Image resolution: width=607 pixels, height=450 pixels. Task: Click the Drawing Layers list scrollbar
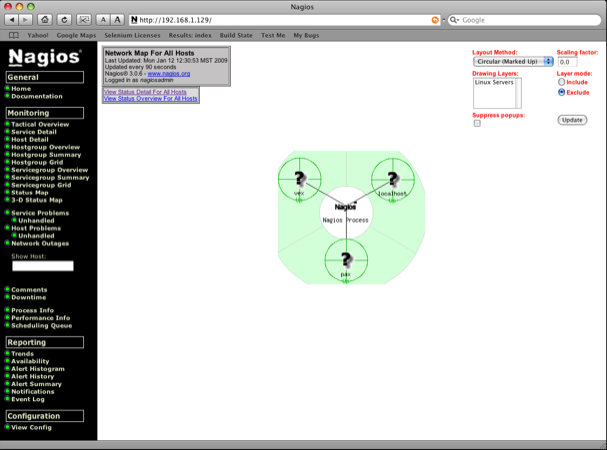[x=518, y=93]
